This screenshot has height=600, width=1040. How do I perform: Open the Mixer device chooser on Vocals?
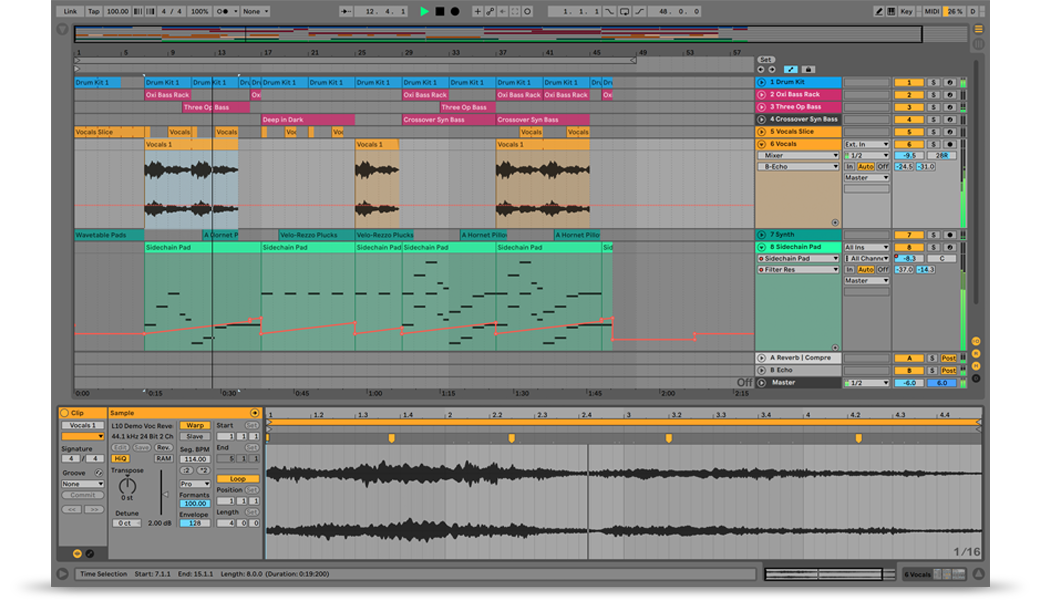tap(799, 155)
